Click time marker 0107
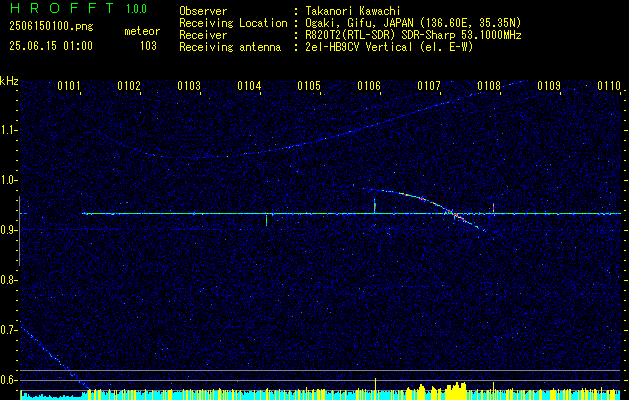This screenshot has width=629, height=400. click(x=429, y=85)
